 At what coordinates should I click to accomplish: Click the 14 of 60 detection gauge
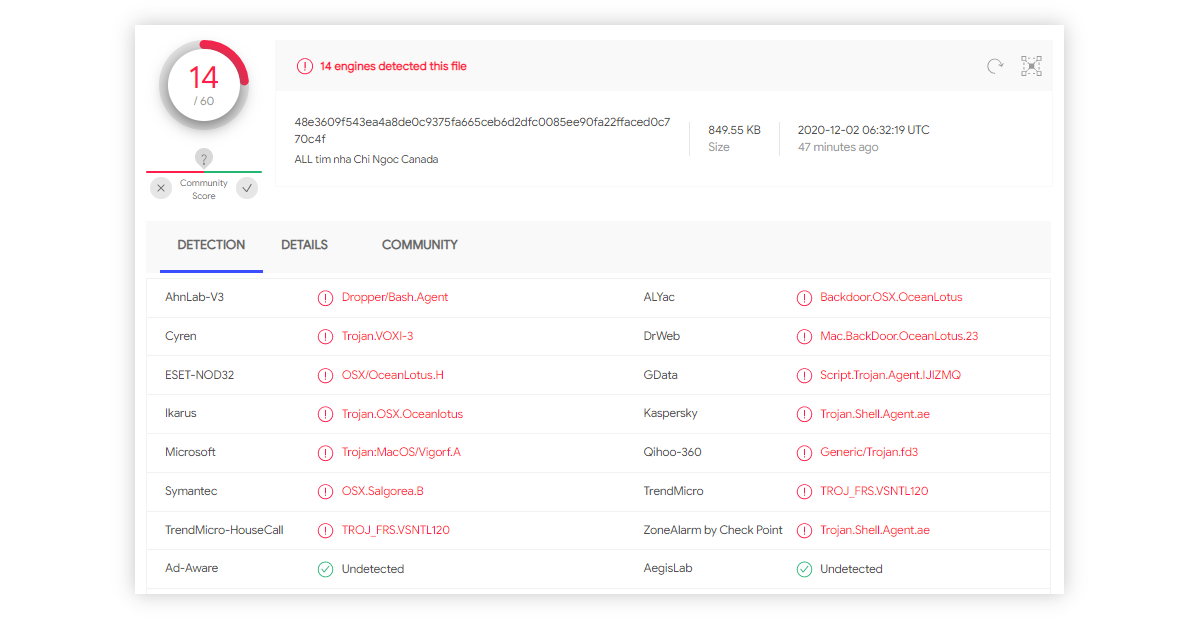(x=204, y=85)
